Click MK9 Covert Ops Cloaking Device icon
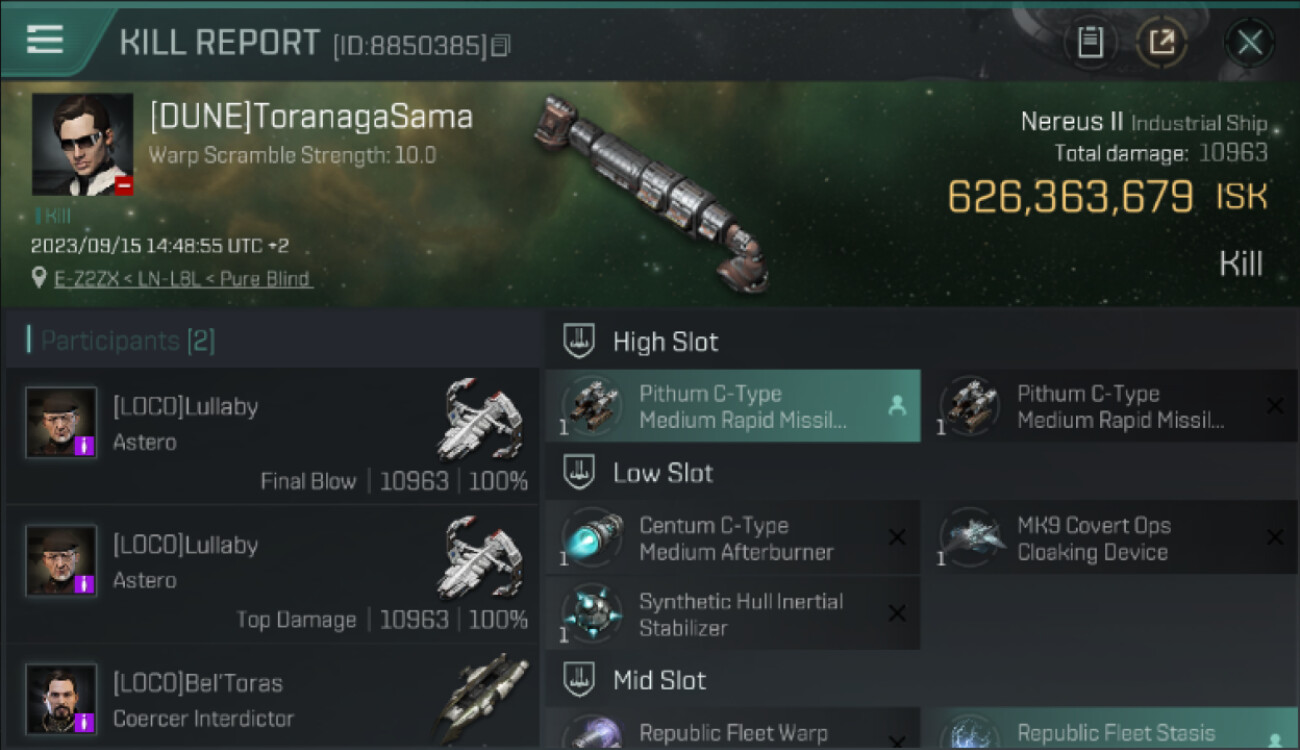The image size is (1300, 750). [970, 538]
